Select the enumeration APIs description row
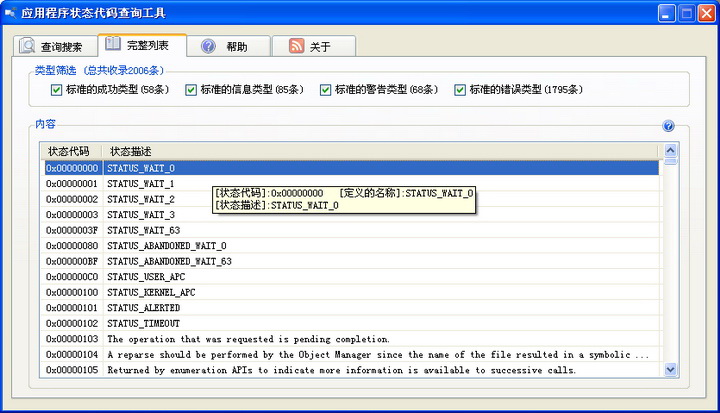Viewport: 720px width, 413px height. [351, 370]
